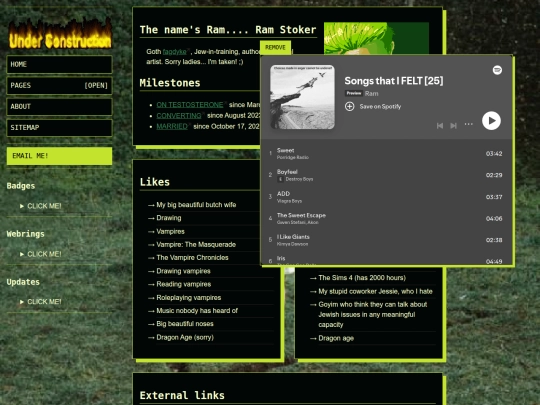Click the EMAIL ME! button
The height and width of the screenshot is (405, 540).
(59, 156)
